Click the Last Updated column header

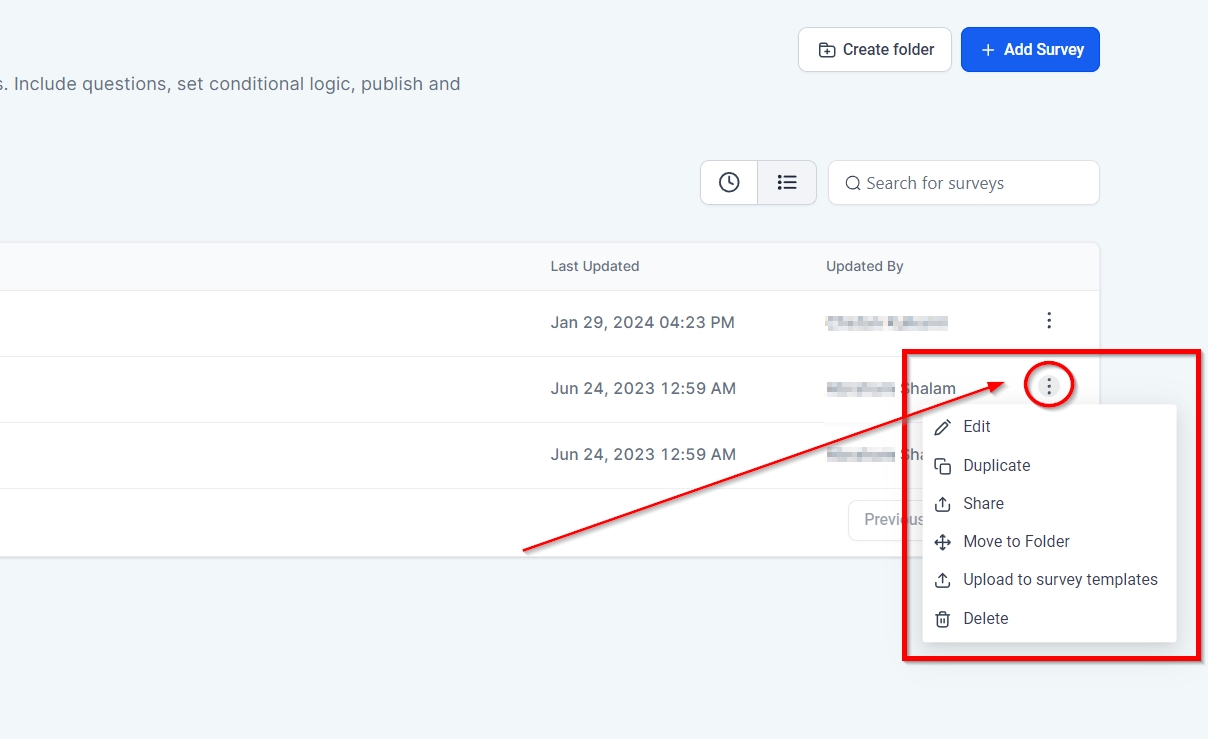(594, 266)
